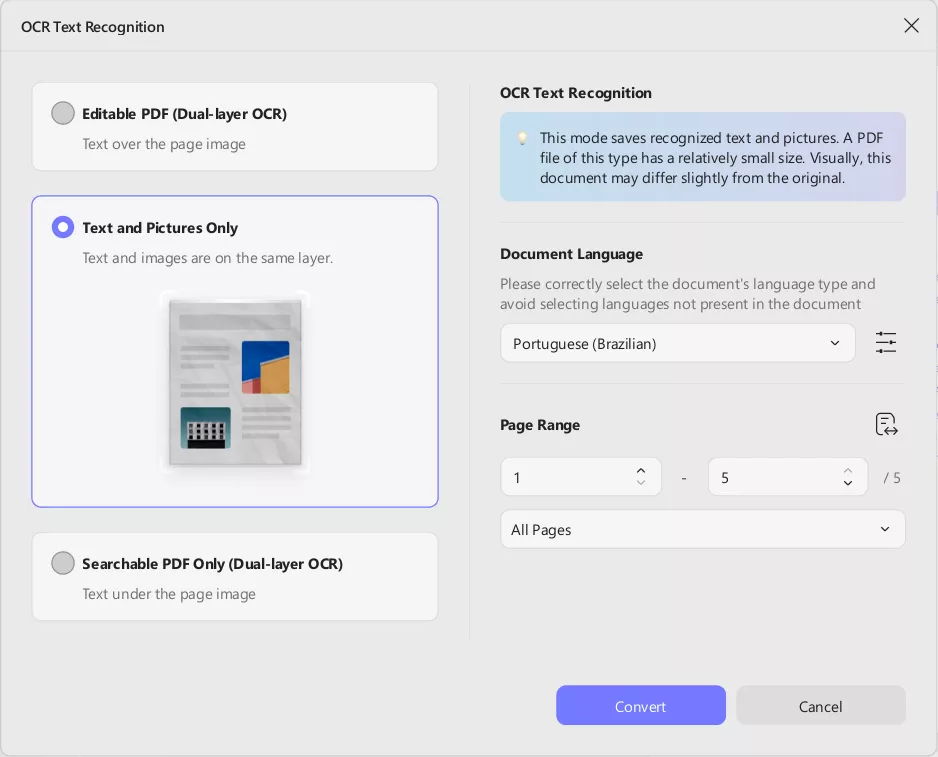938x757 pixels.
Task: Click the Convert button
Action: (x=641, y=706)
